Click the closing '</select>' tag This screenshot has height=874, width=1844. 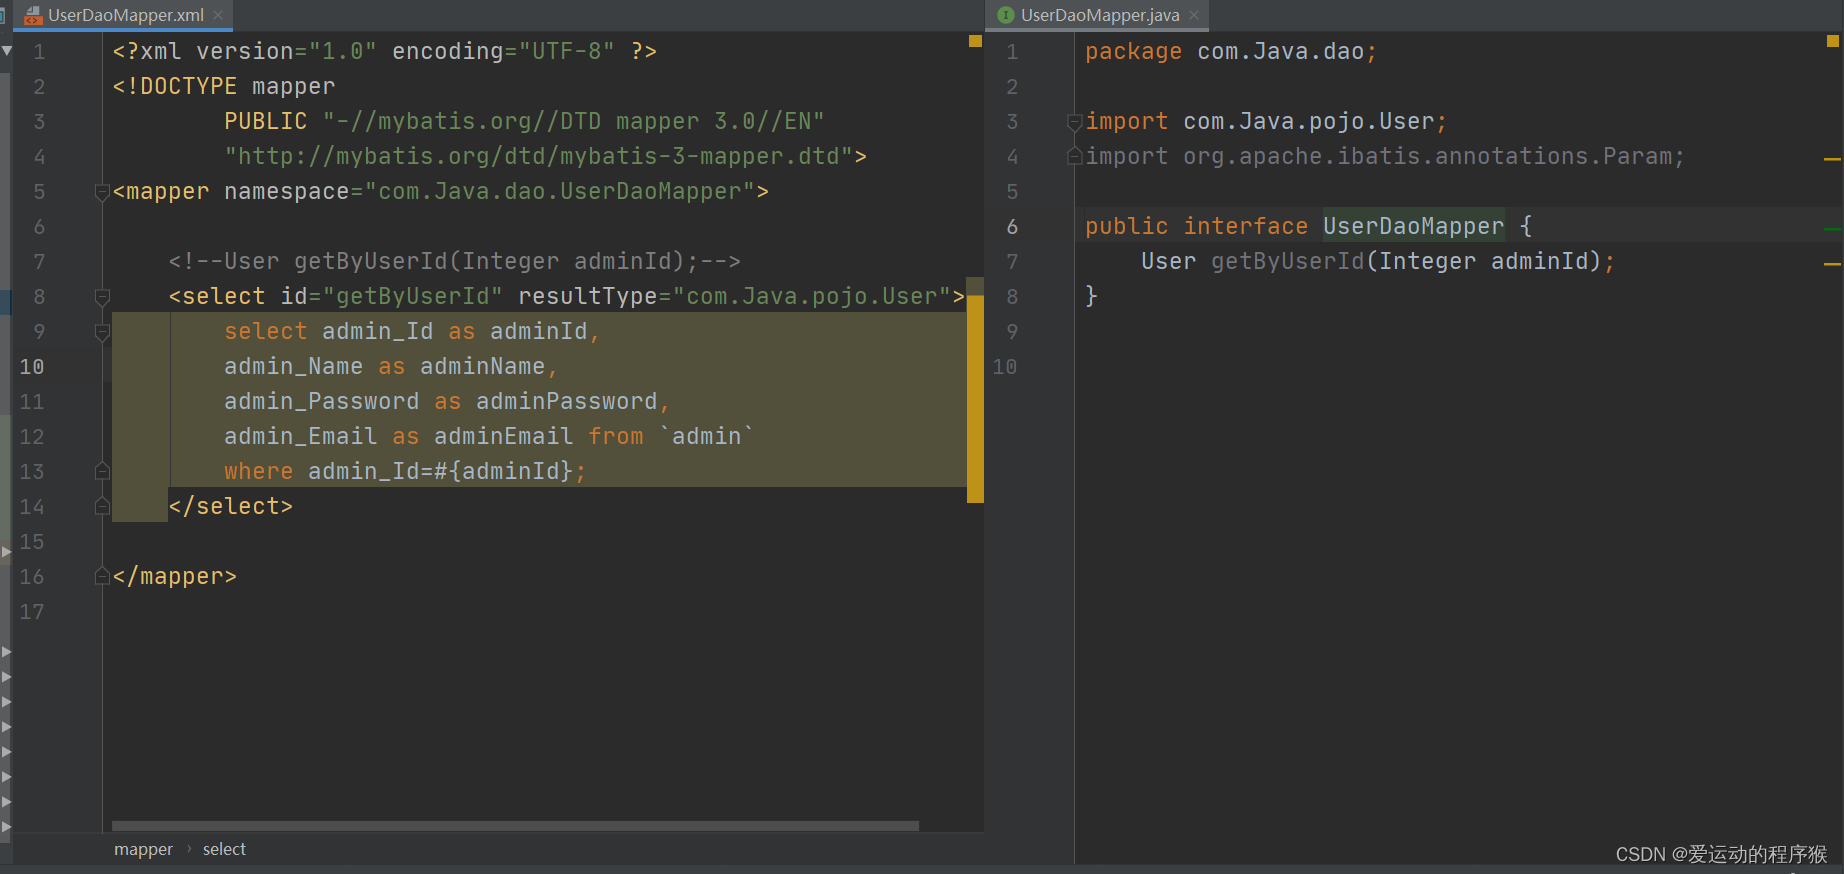[230, 507]
